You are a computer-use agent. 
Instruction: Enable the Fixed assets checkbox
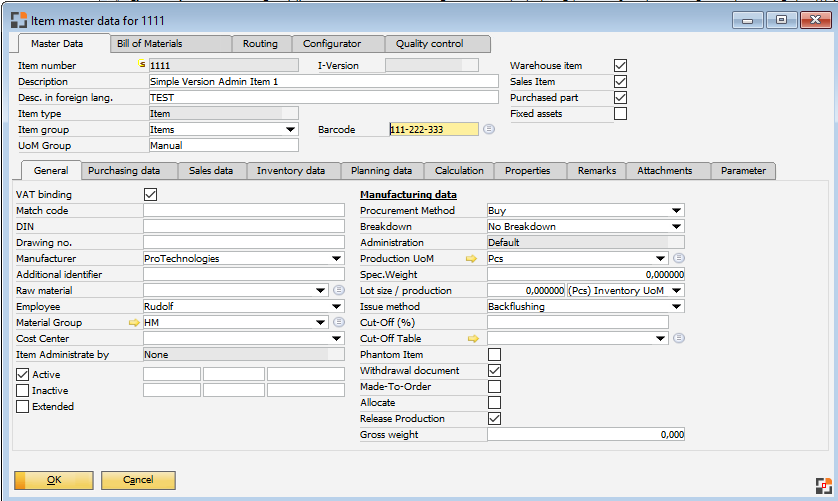[x=620, y=114]
